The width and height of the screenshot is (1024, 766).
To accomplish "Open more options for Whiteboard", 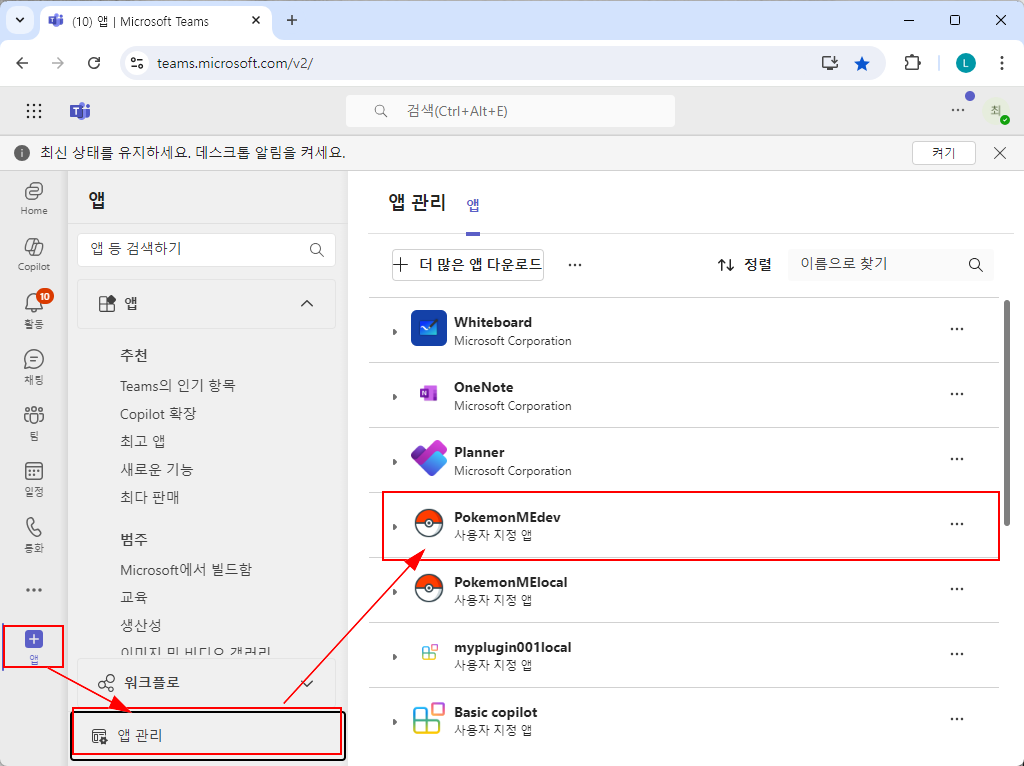I will pyautogui.click(x=957, y=329).
